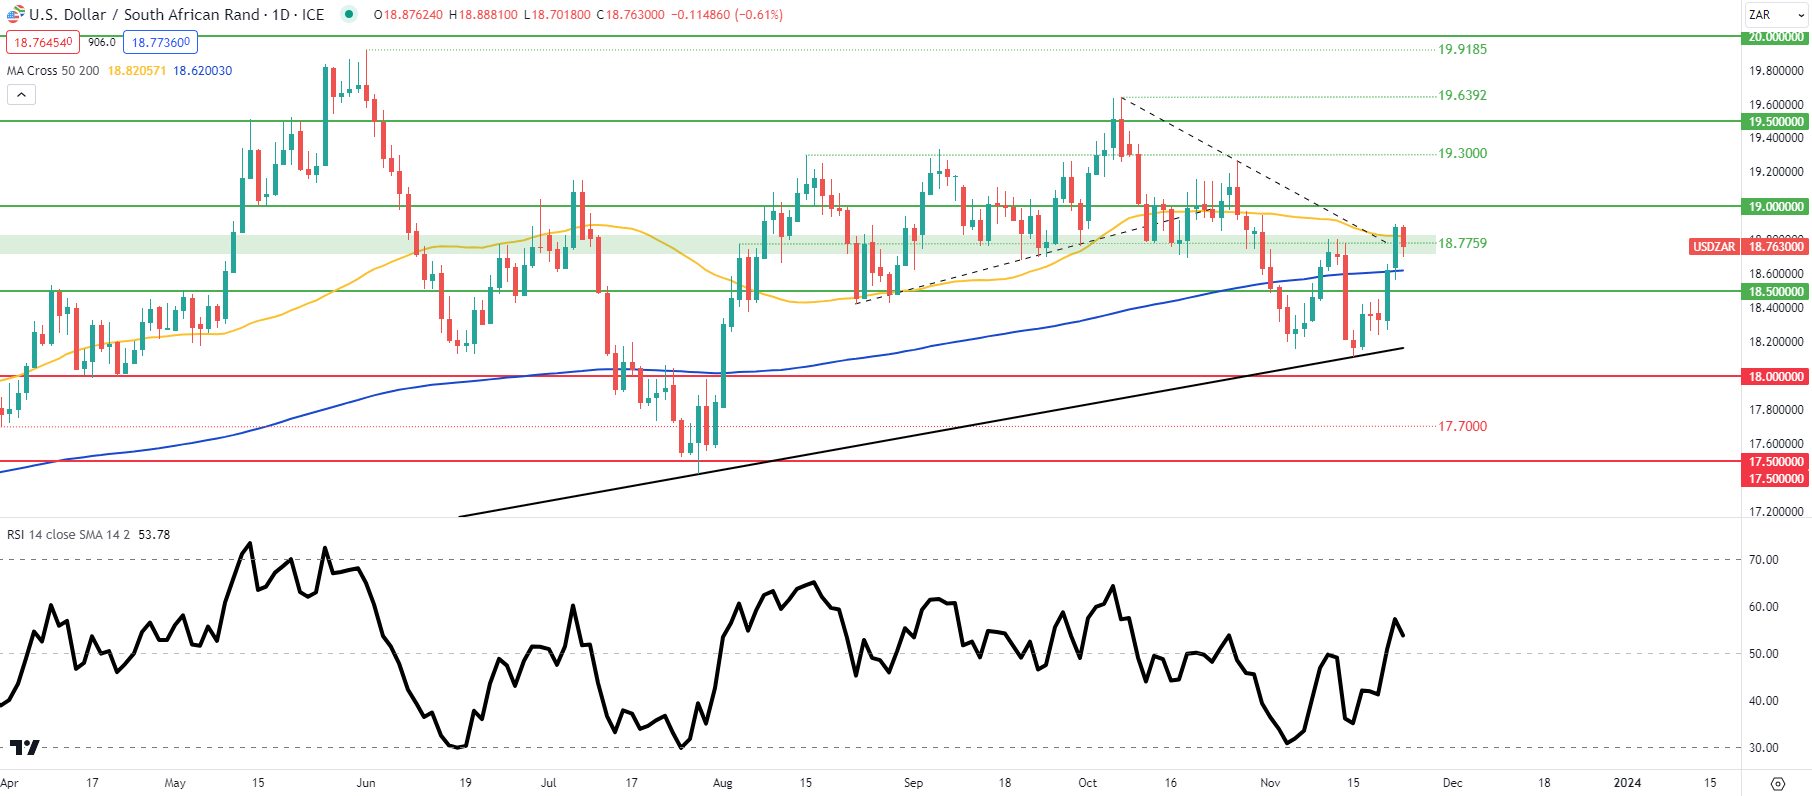Select the MA Cross 50 200 indicator label
Screen dimensions: 1812x796
tap(53, 71)
